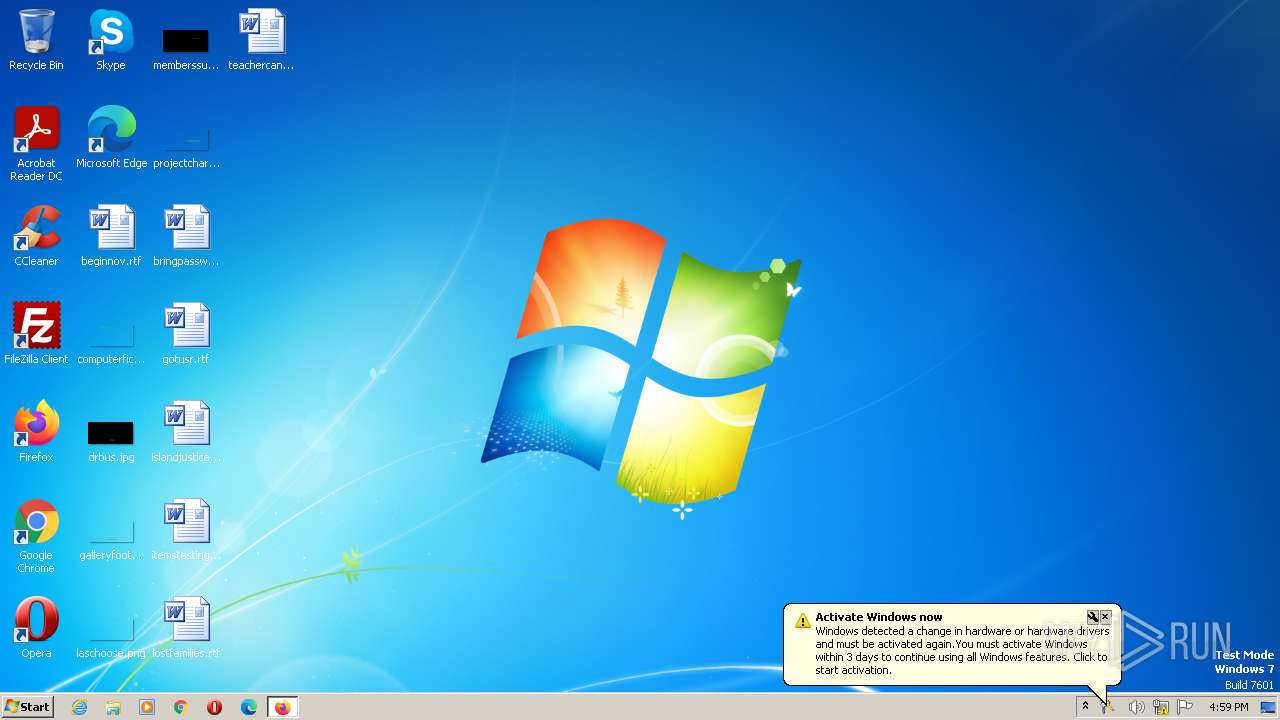Image resolution: width=1280 pixels, height=720 pixels.
Task: Select the Firefox desktop shortcut
Action: (x=36, y=432)
